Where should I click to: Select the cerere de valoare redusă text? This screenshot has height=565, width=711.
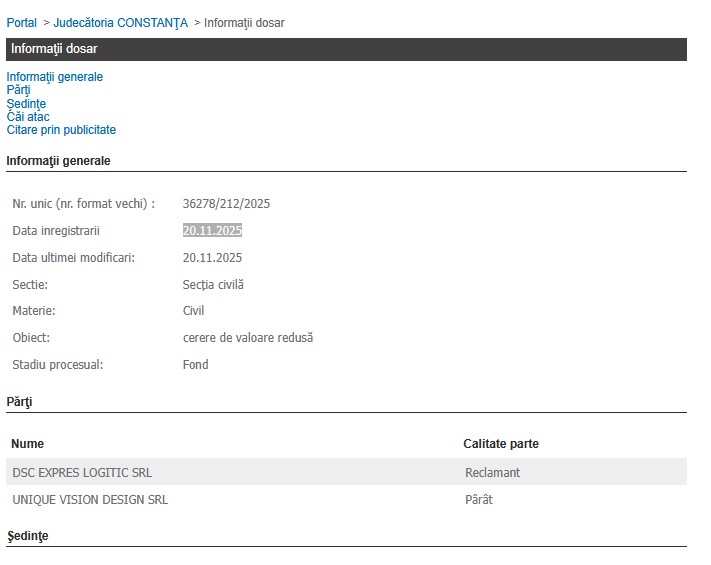pyautogui.click(x=247, y=338)
